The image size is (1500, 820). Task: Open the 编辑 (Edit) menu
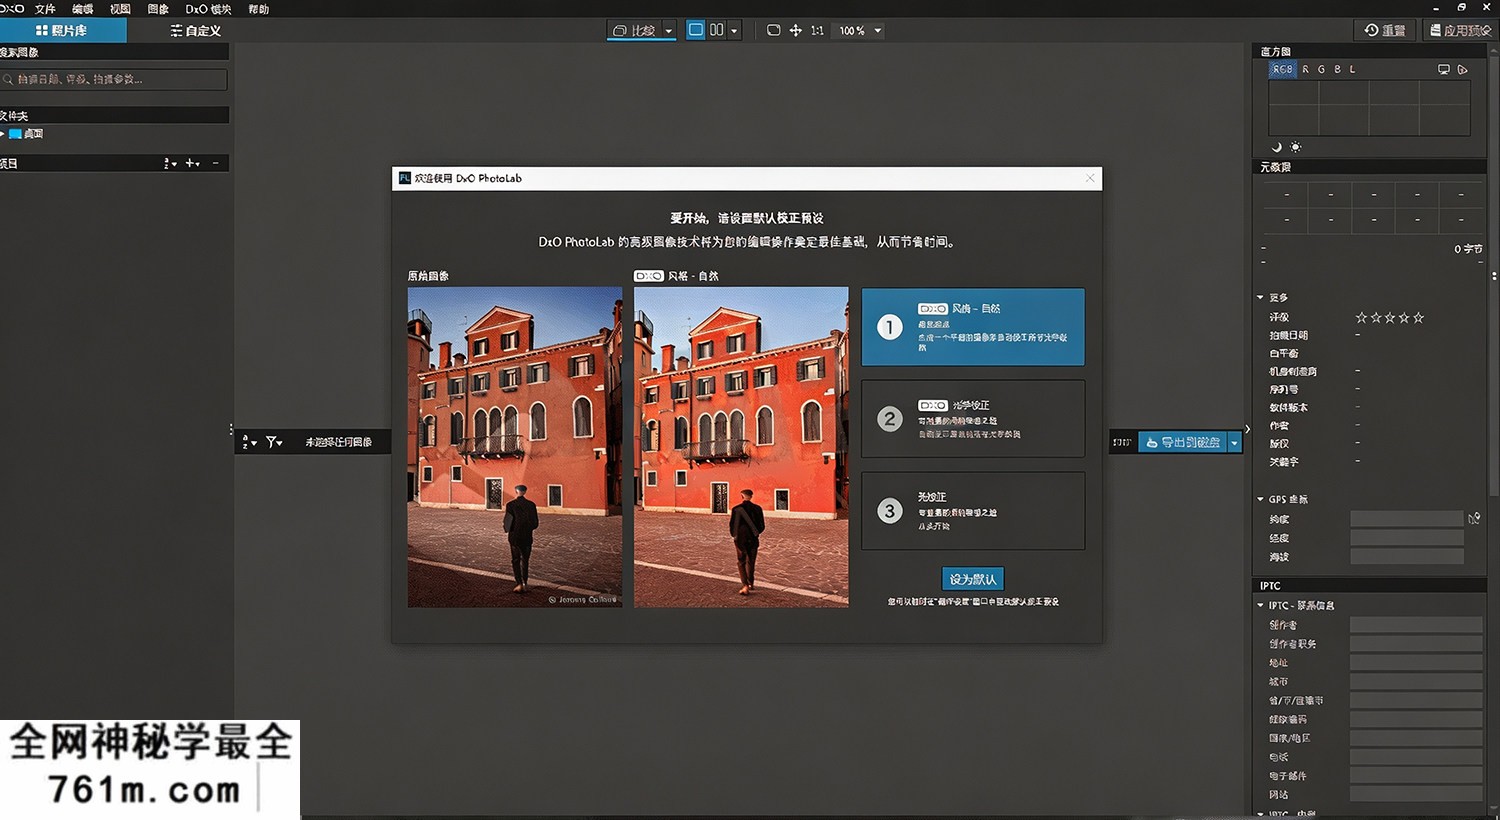(x=83, y=9)
